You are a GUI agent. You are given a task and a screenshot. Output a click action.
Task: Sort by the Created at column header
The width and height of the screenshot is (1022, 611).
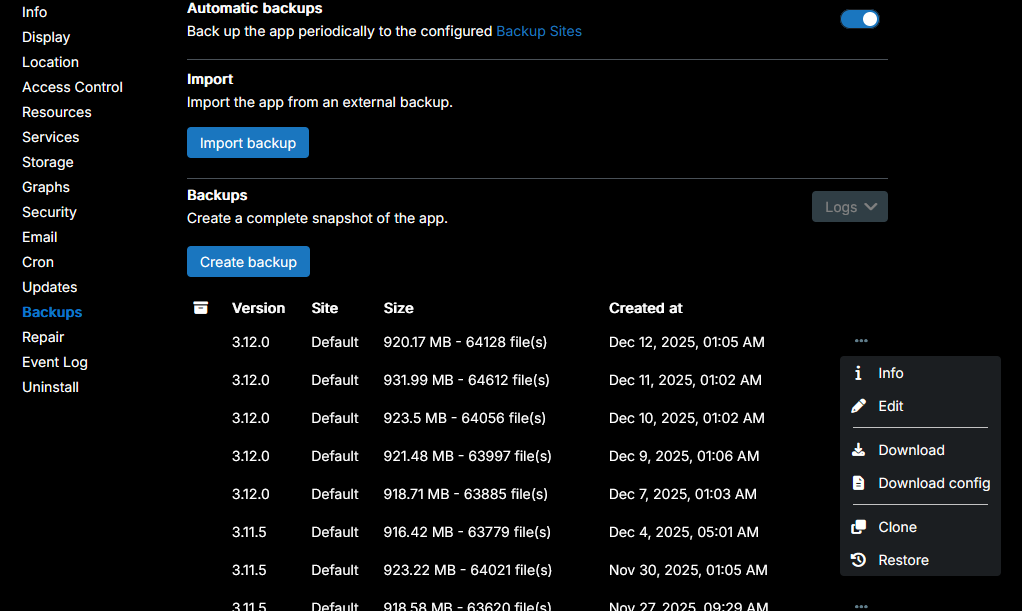(x=645, y=308)
